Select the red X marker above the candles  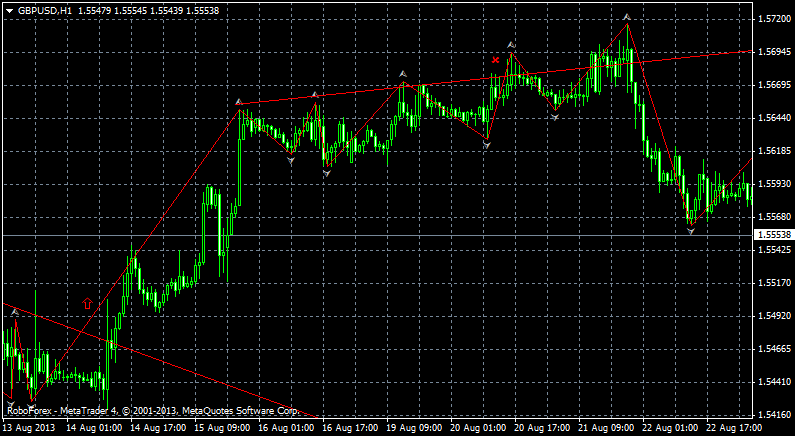495,60
